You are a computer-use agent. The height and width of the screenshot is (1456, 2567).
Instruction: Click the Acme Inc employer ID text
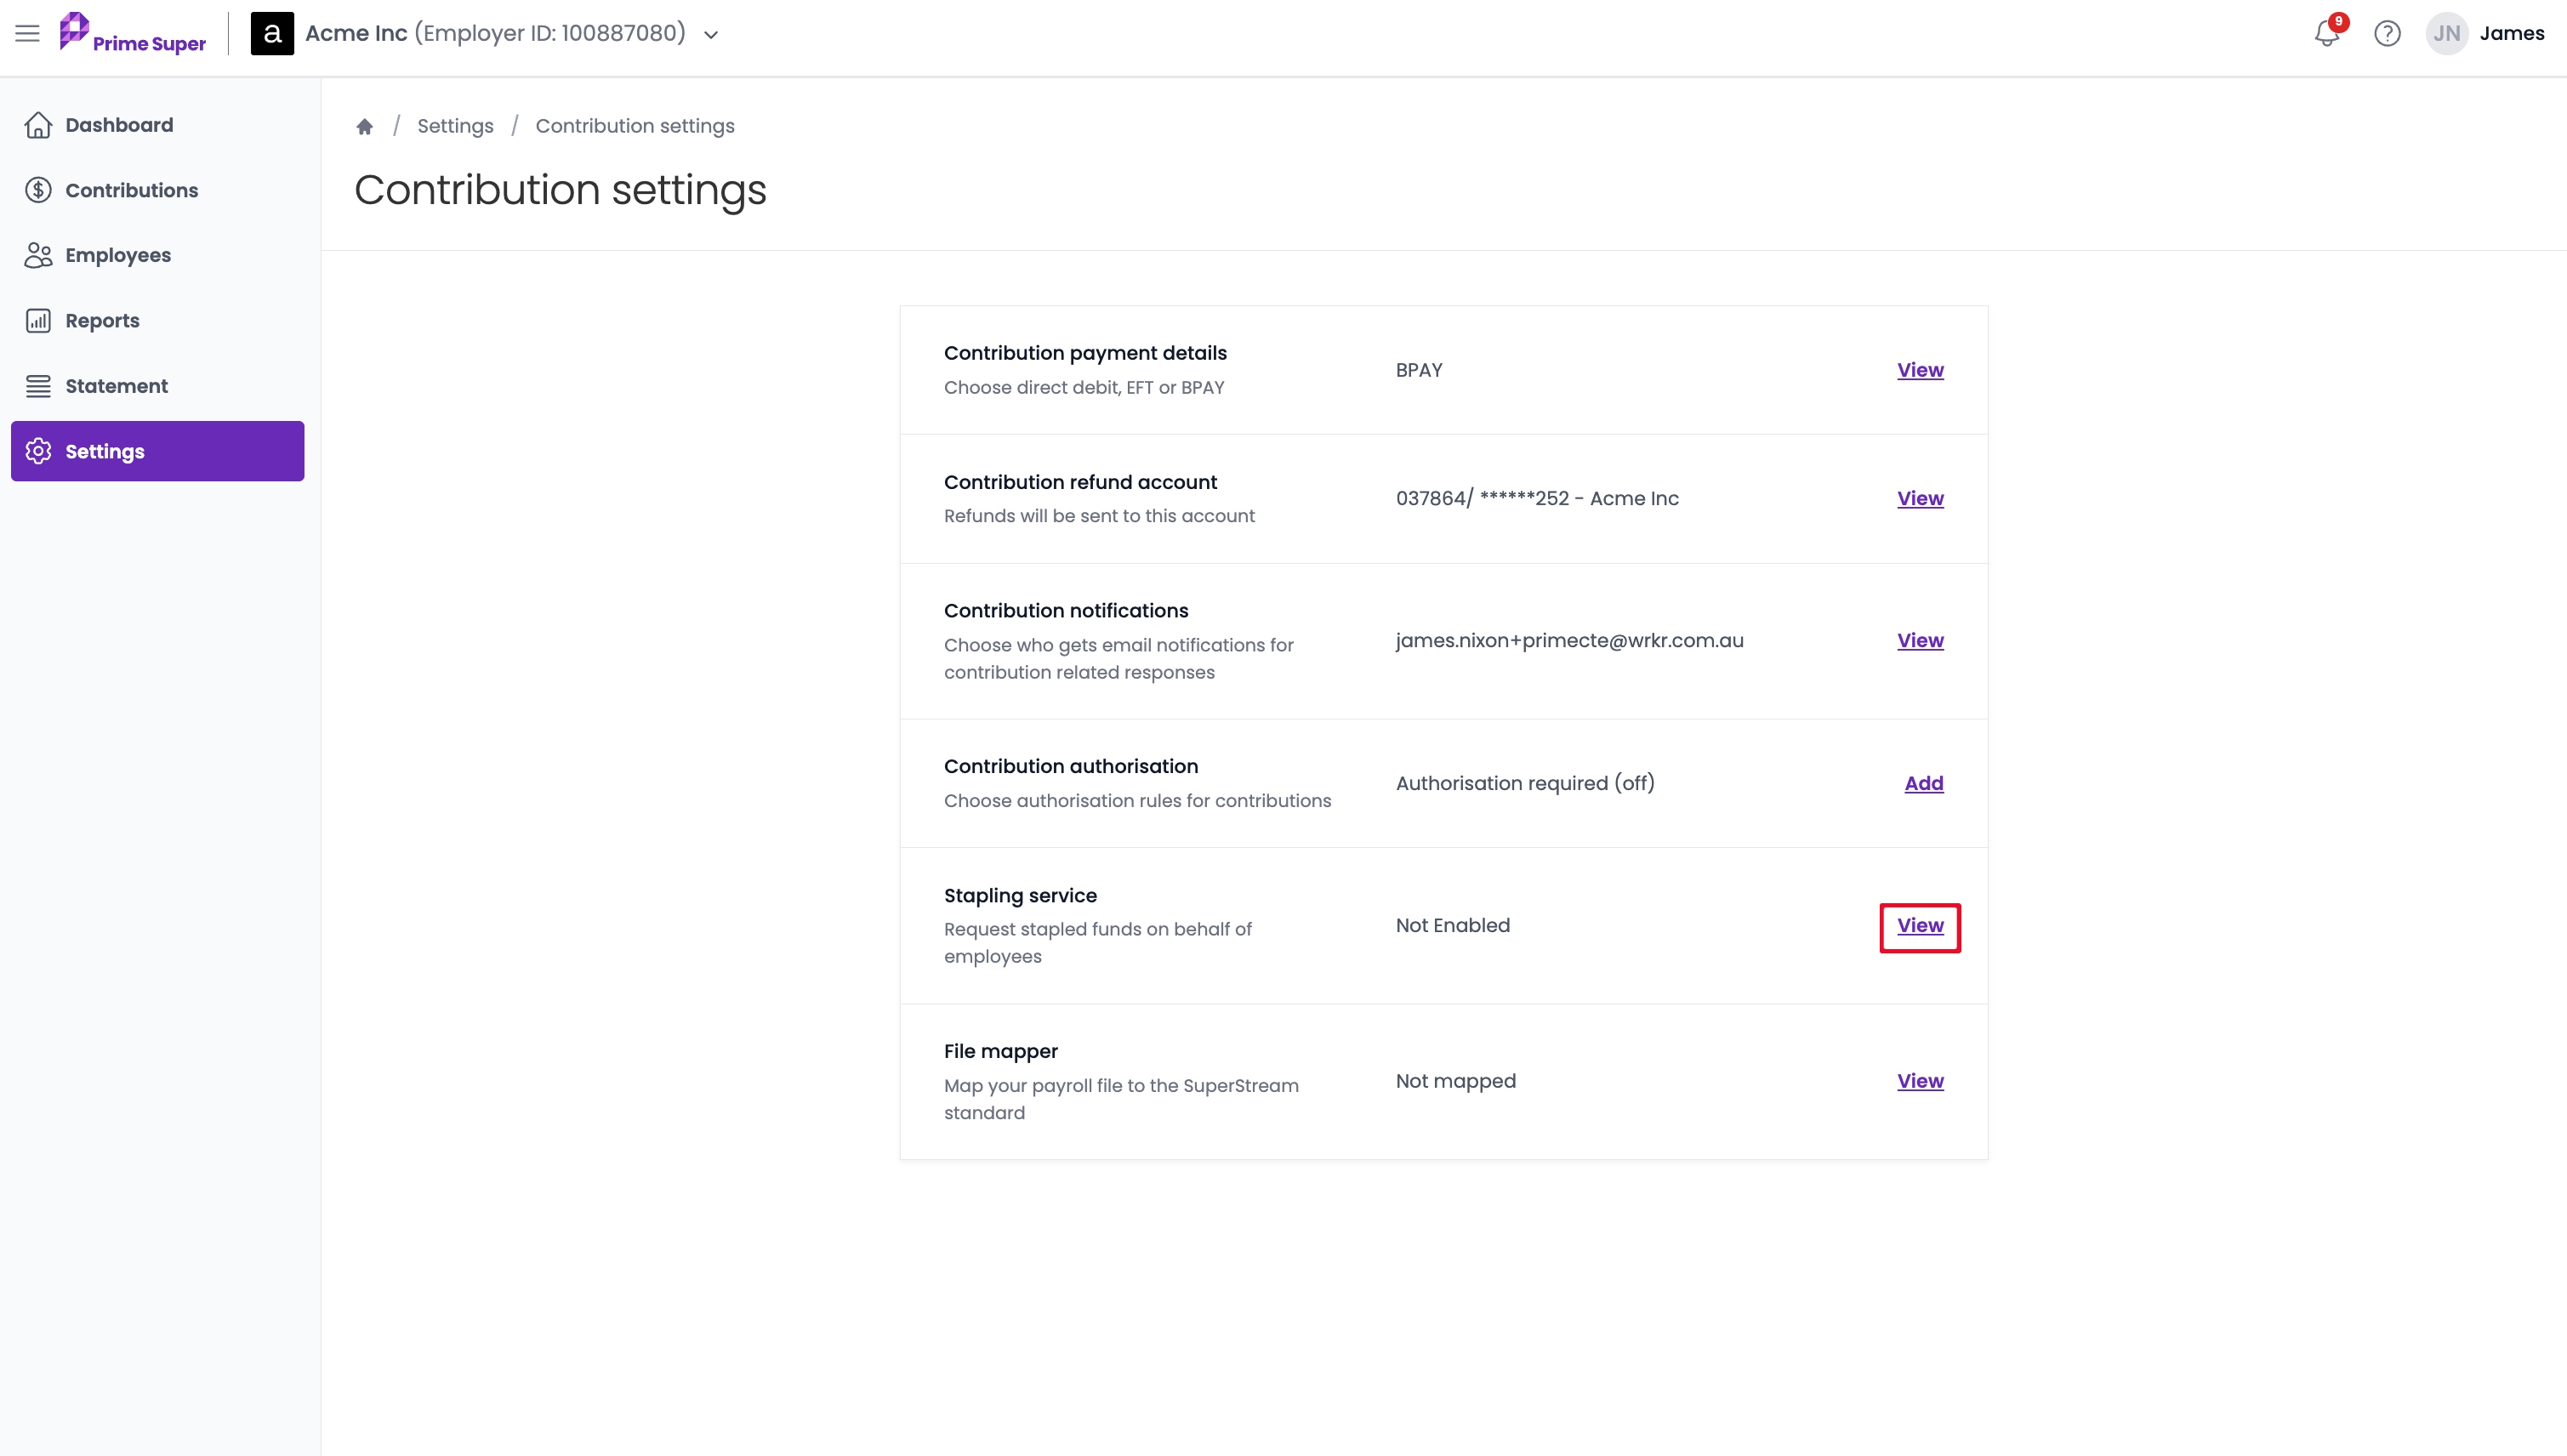tap(495, 33)
